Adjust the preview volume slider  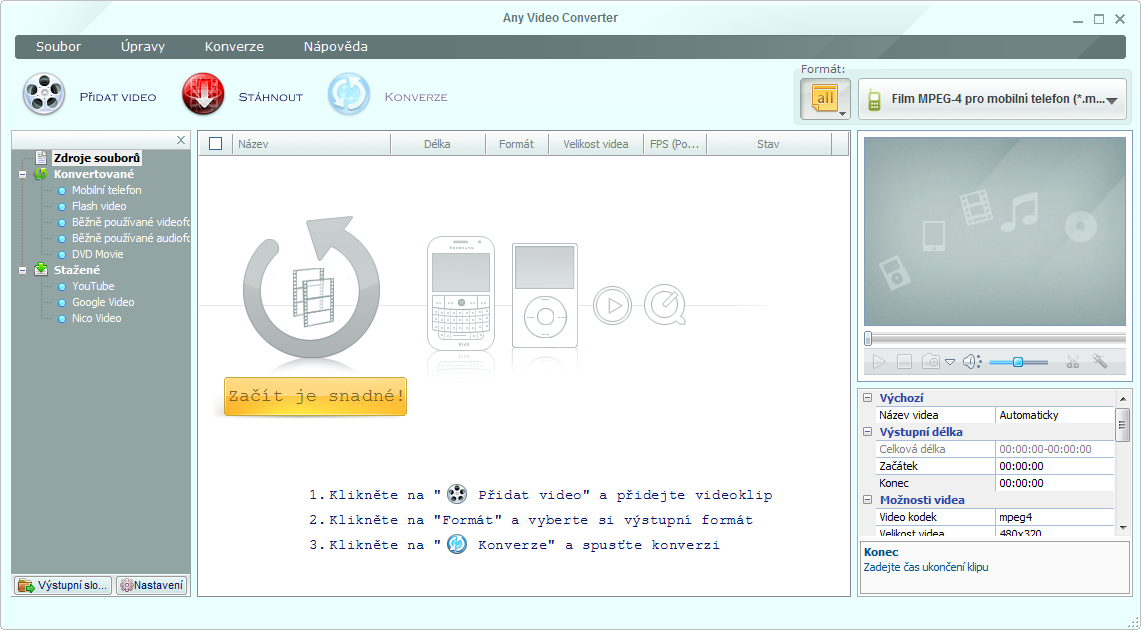point(1018,362)
